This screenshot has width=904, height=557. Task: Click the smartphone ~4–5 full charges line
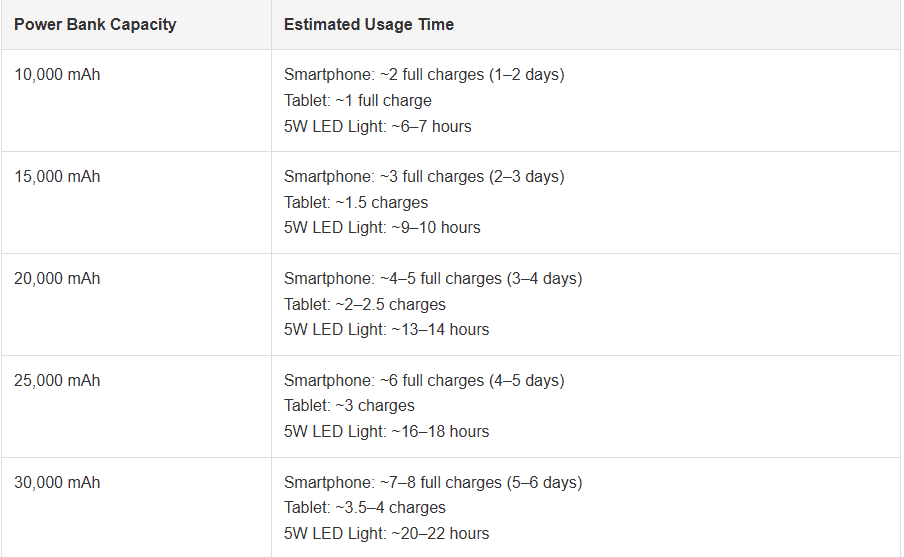(432, 279)
